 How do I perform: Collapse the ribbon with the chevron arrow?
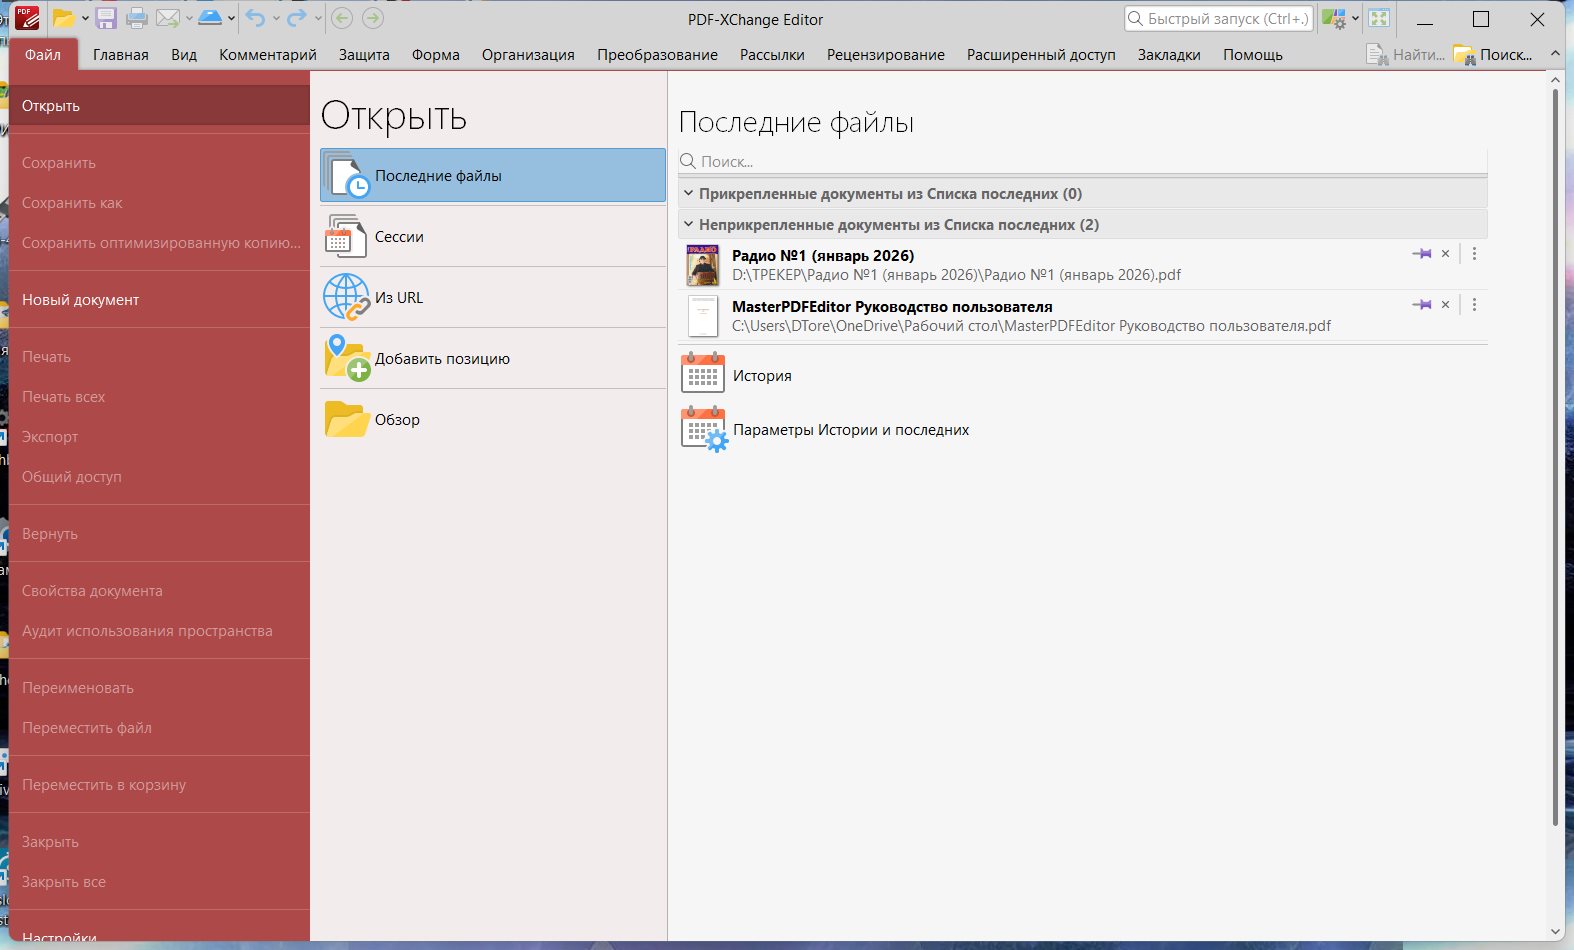(1555, 54)
